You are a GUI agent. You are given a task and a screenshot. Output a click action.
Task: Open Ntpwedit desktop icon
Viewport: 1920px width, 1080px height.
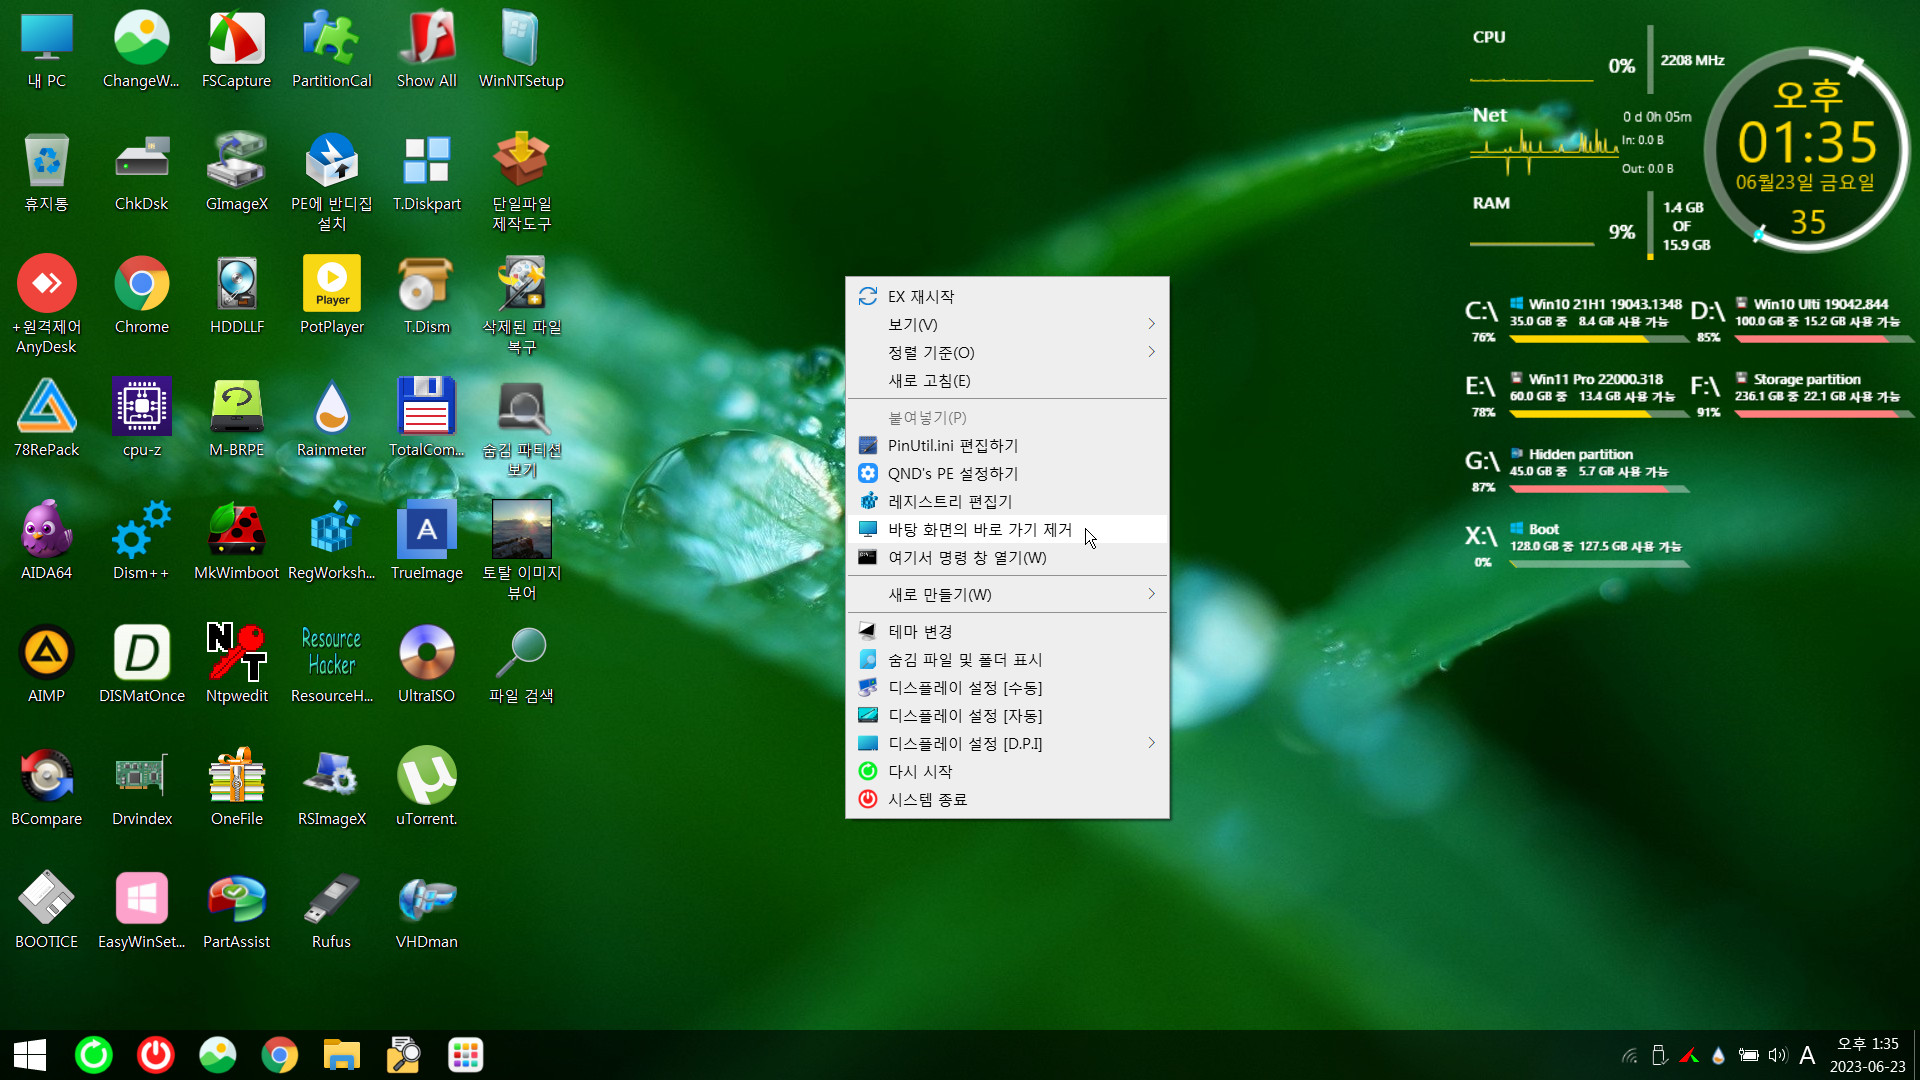pos(236,664)
